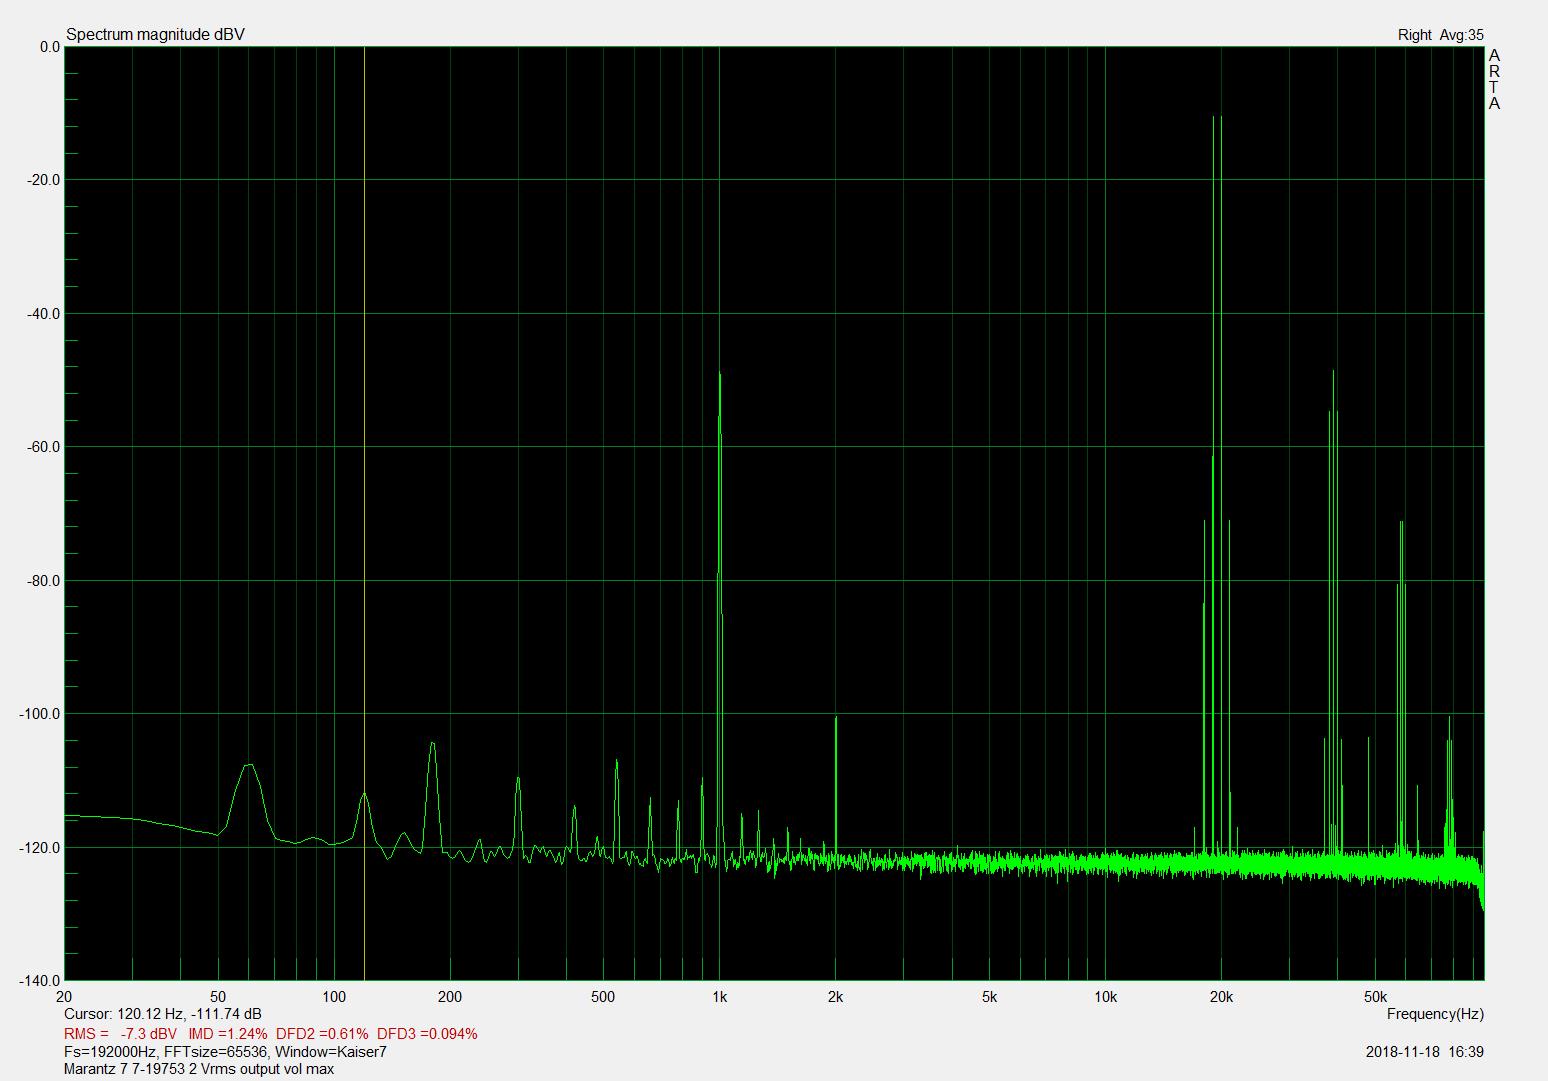1548x1081 pixels.
Task: Click the '500' frequency axis label
Action: pos(603,997)
